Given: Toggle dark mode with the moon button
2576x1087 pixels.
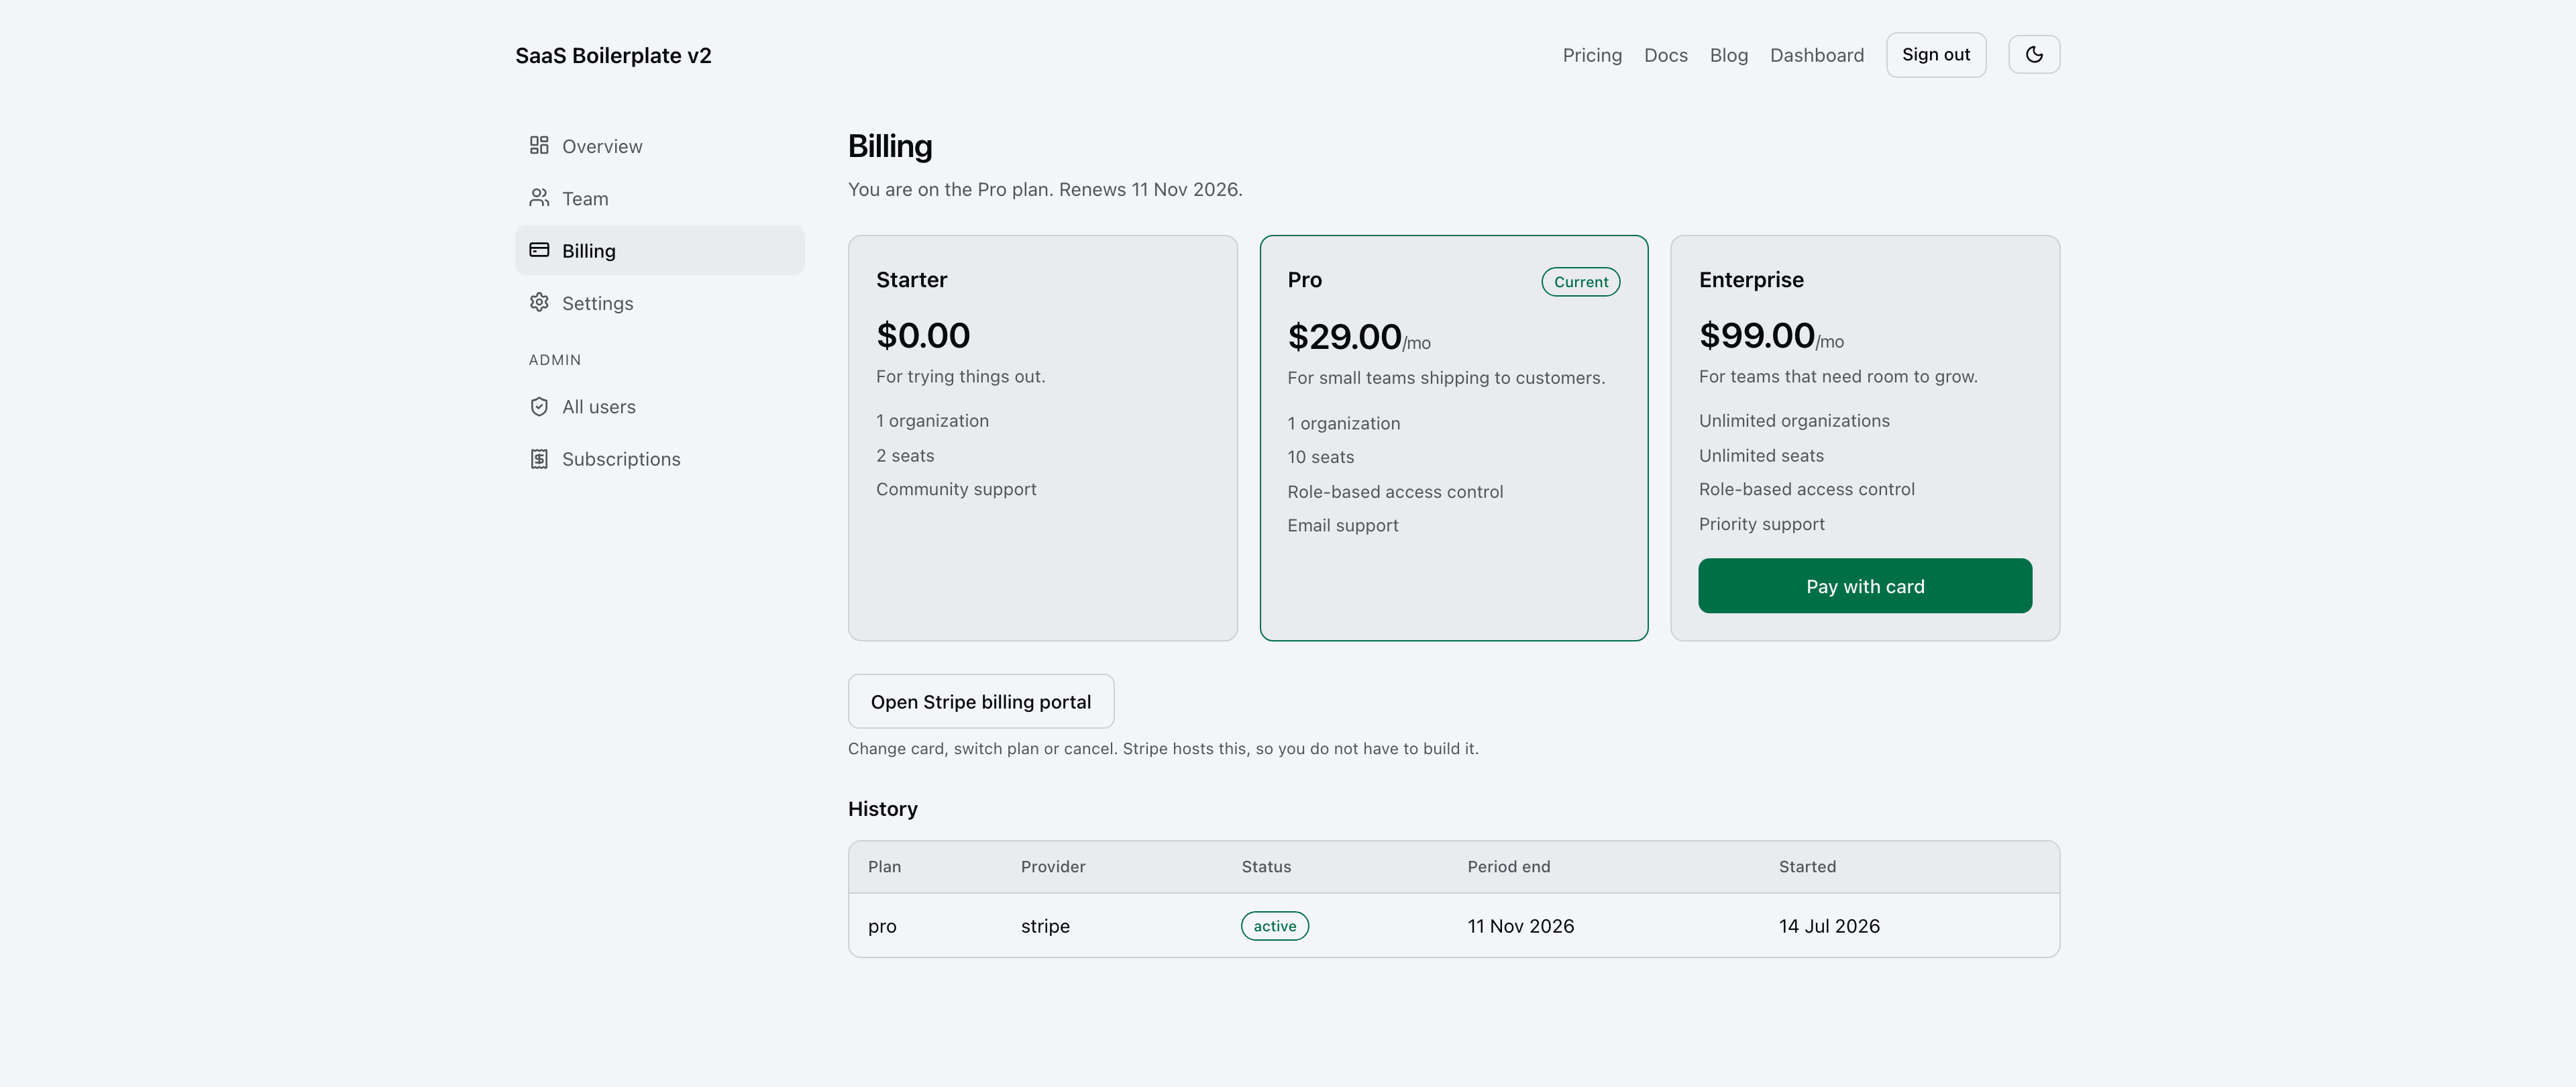Looking at the screenshot, I should tap(2033, 54).
